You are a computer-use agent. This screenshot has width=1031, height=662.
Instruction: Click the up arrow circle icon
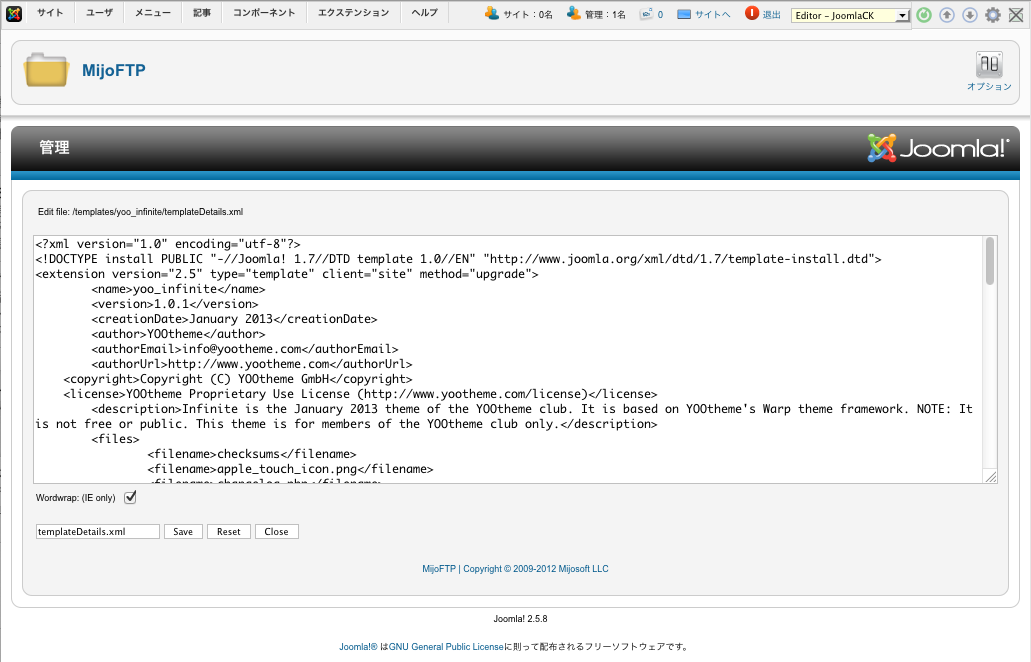point(947,15)
